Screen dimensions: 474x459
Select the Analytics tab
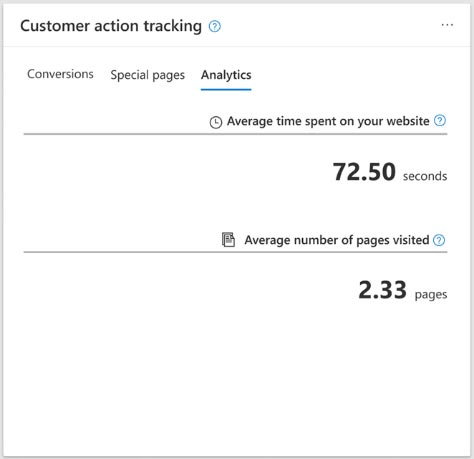click(x=226, y=75)
